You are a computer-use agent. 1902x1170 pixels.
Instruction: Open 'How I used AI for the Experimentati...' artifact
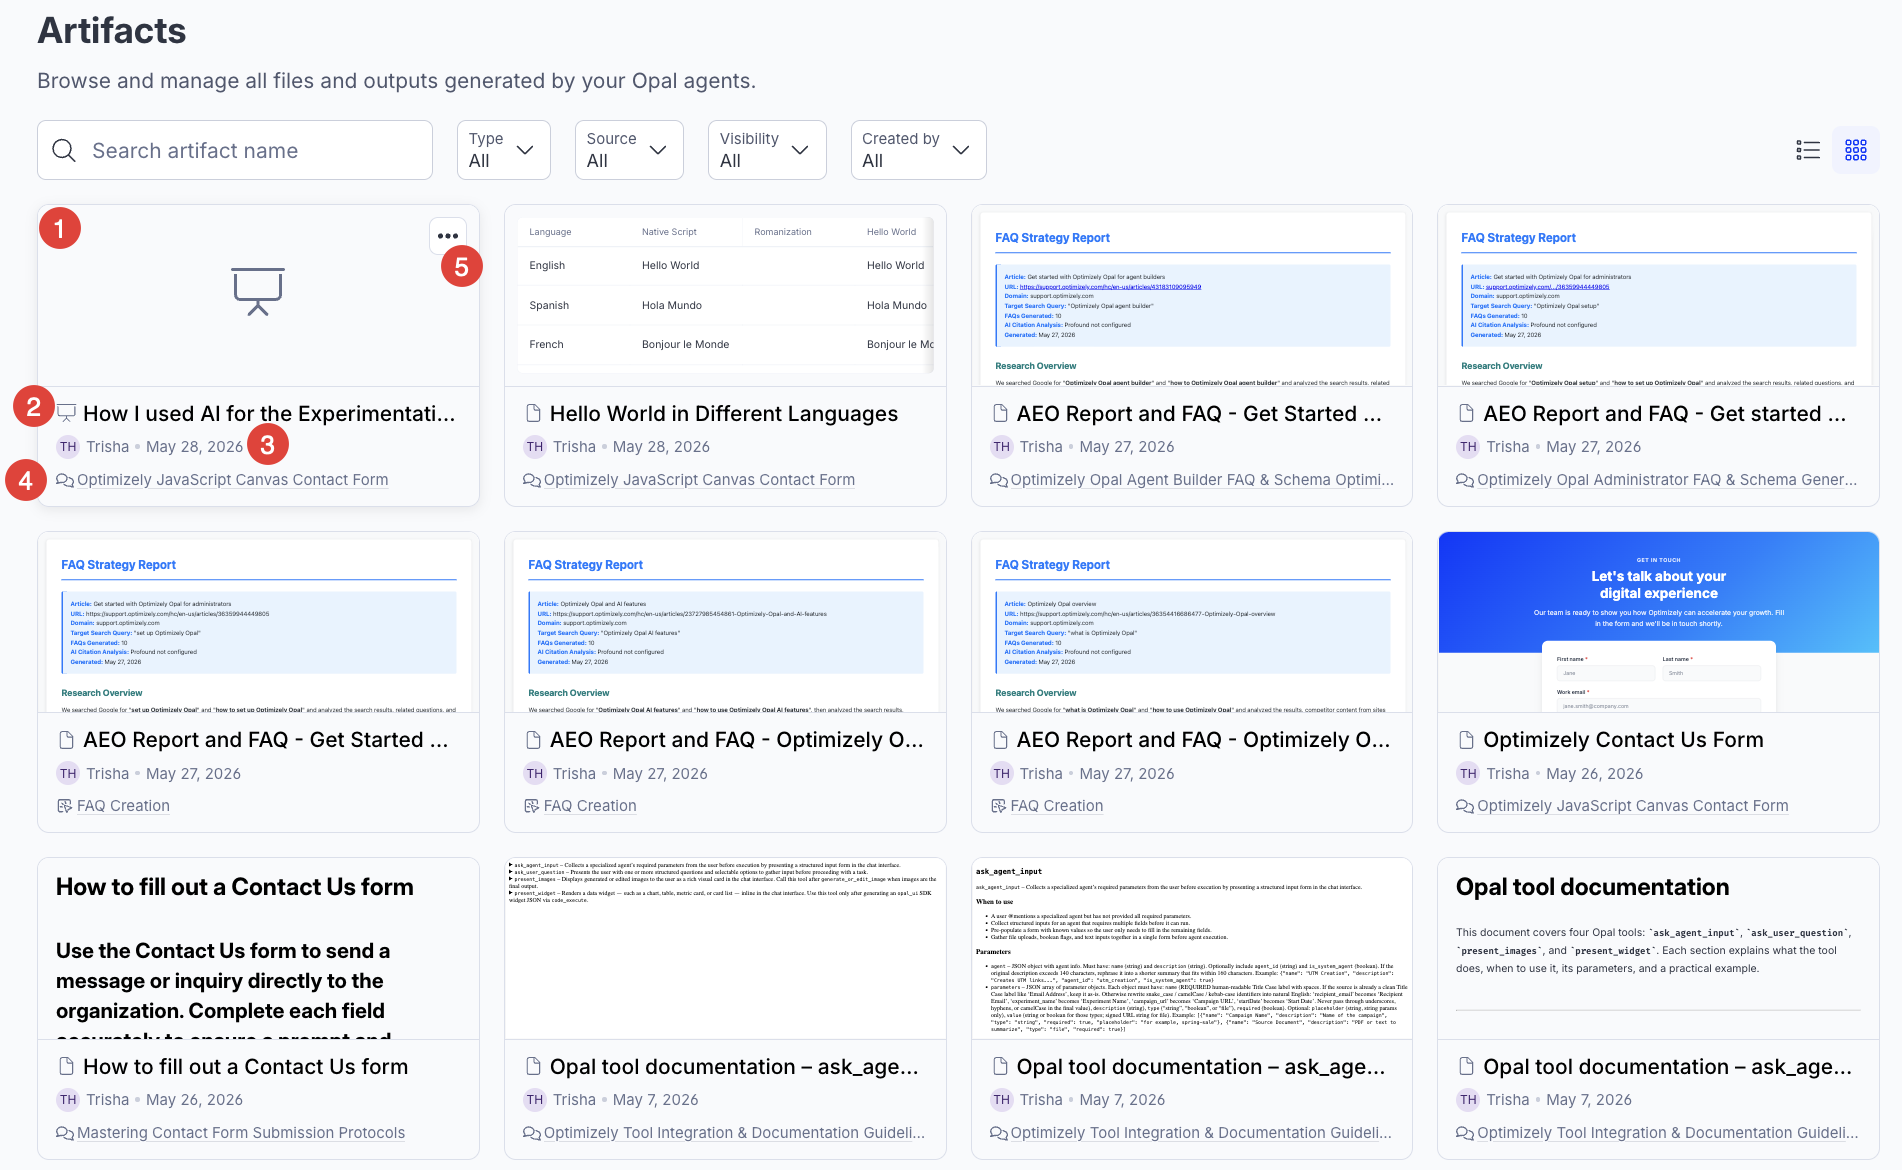click(269, 413)
